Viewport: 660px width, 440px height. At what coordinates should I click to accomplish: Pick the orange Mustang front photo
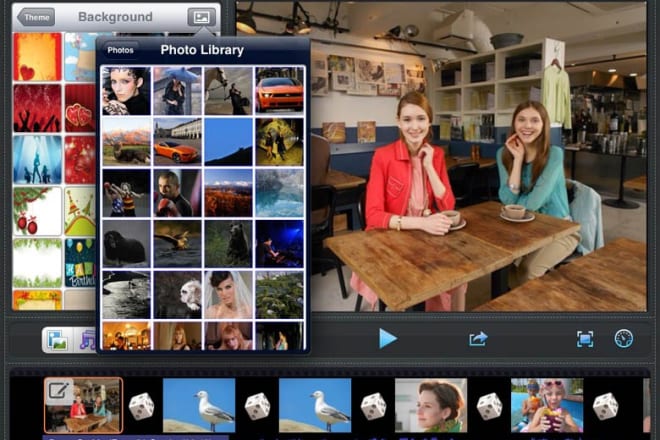coord(279,91)
